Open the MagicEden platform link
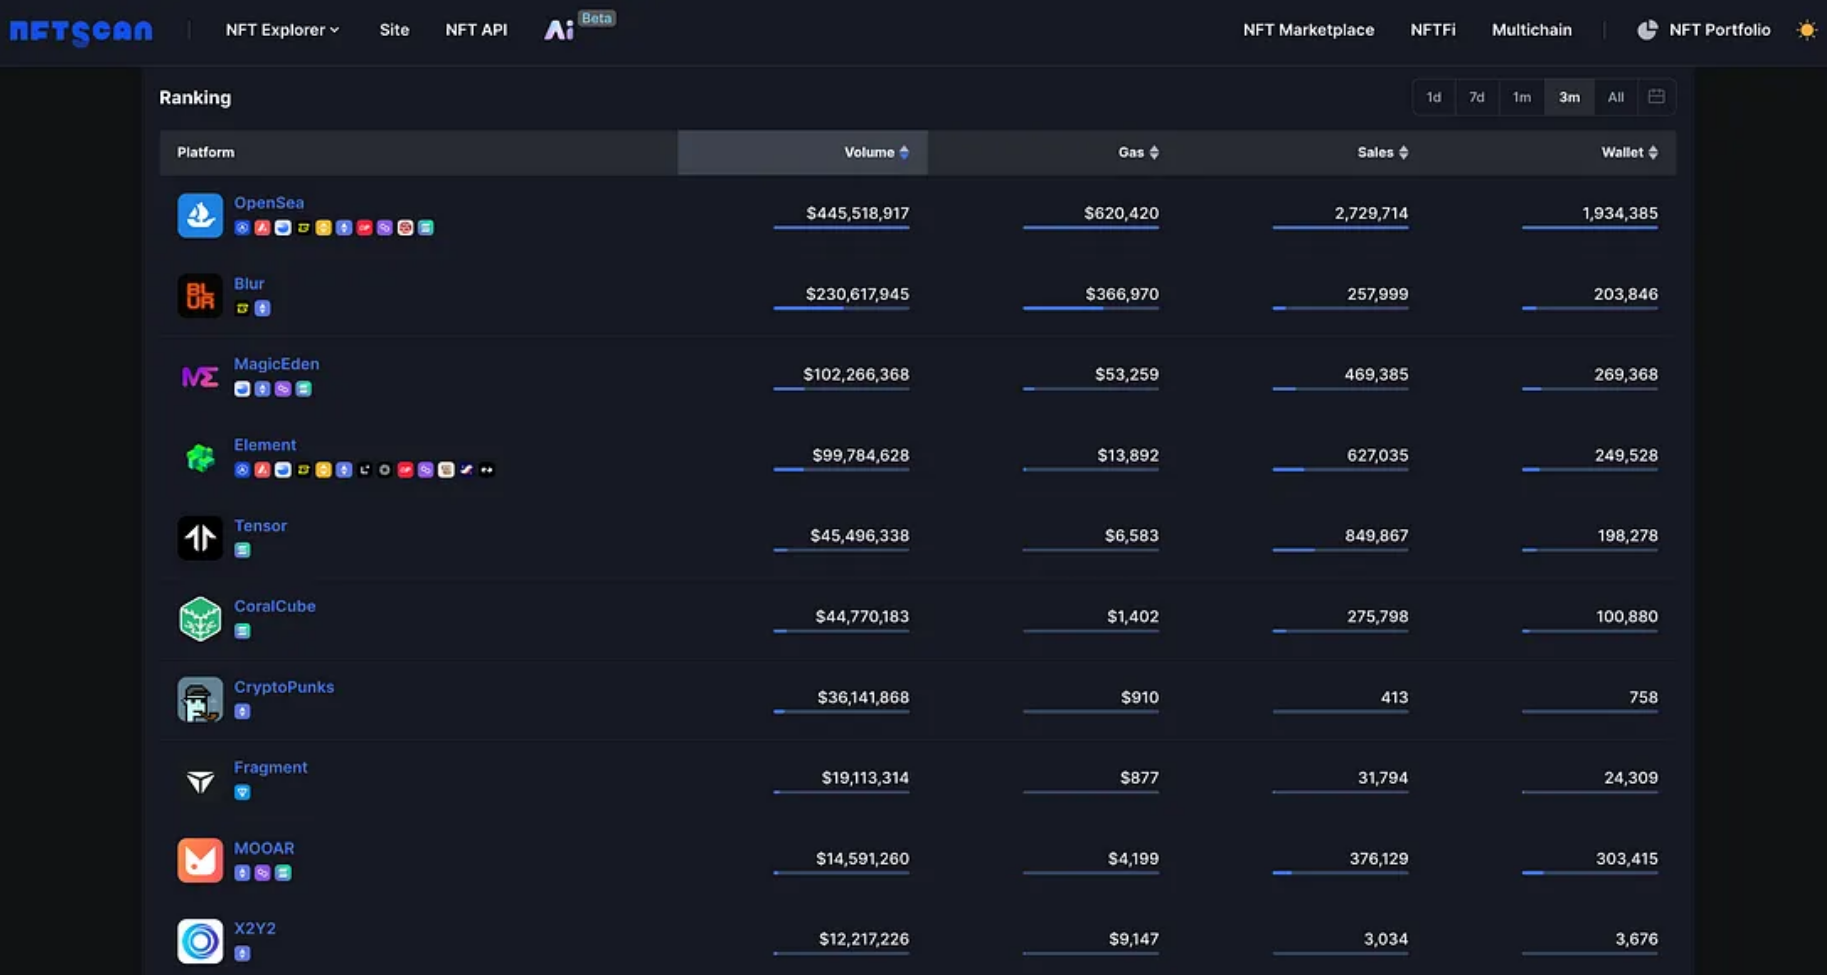The width and height of the screenshot is (1827, 975). pyautogui.click(x=277, y=364)
